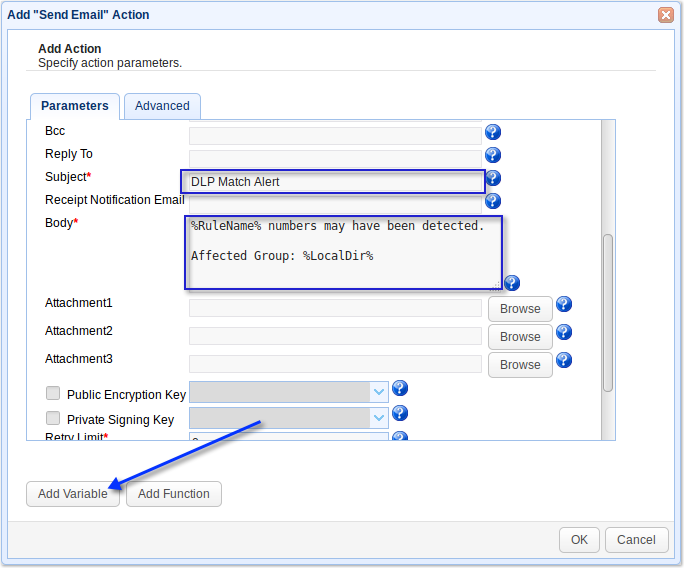Click Browse button for Attachment1
Screen dimensions: 684x568
520,309
